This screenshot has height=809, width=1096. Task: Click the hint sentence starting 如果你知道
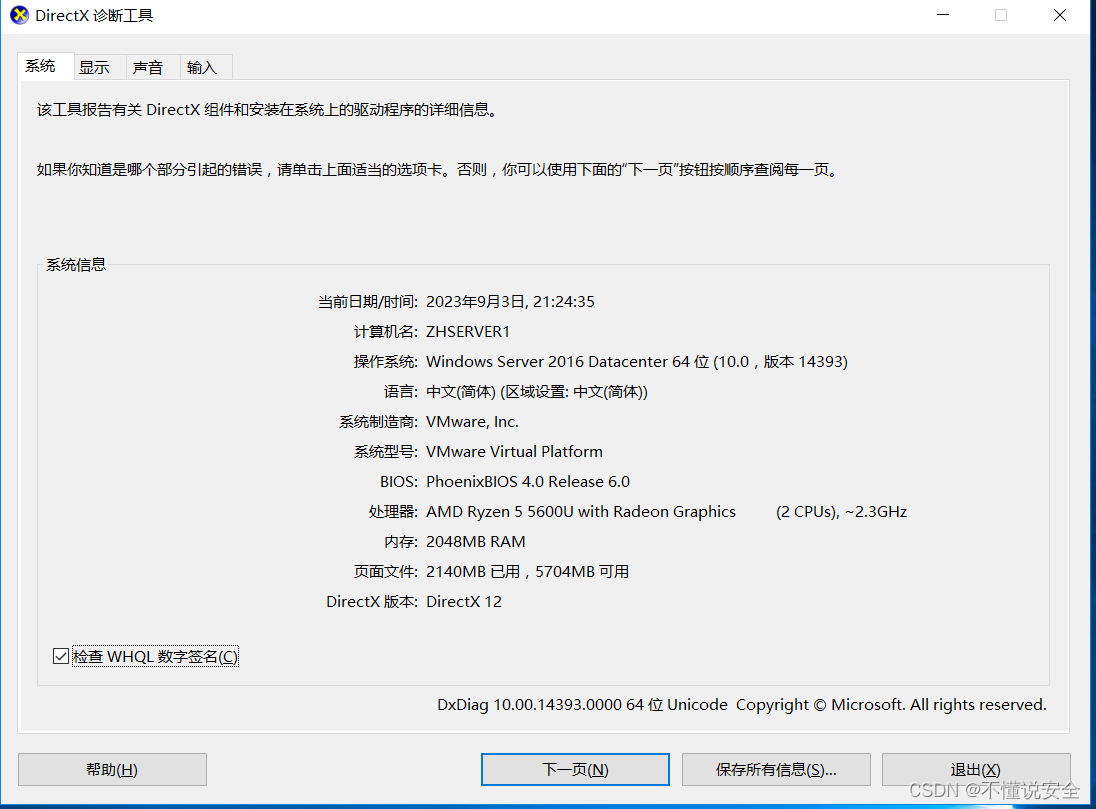[x=438, y=170]
